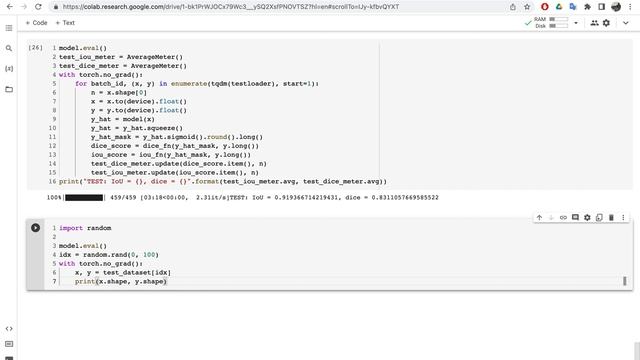Run the import random code cell
This screenshot has width=640, height=360.
coord(36,228)
